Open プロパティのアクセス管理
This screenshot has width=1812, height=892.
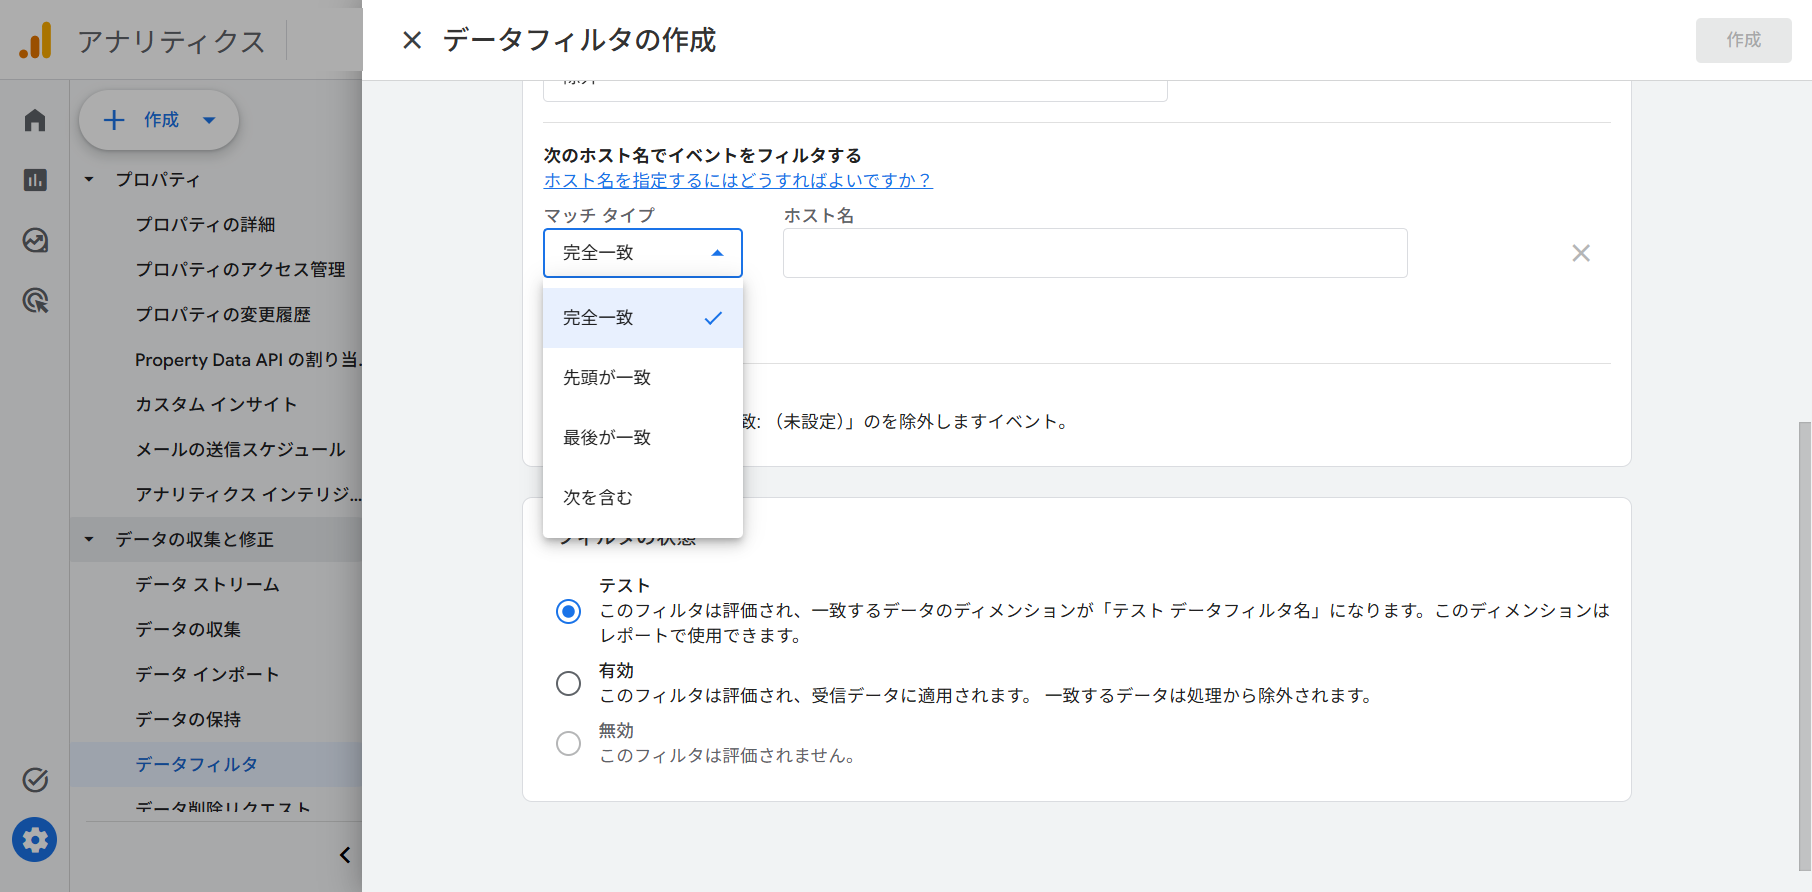tap(240, 270)
